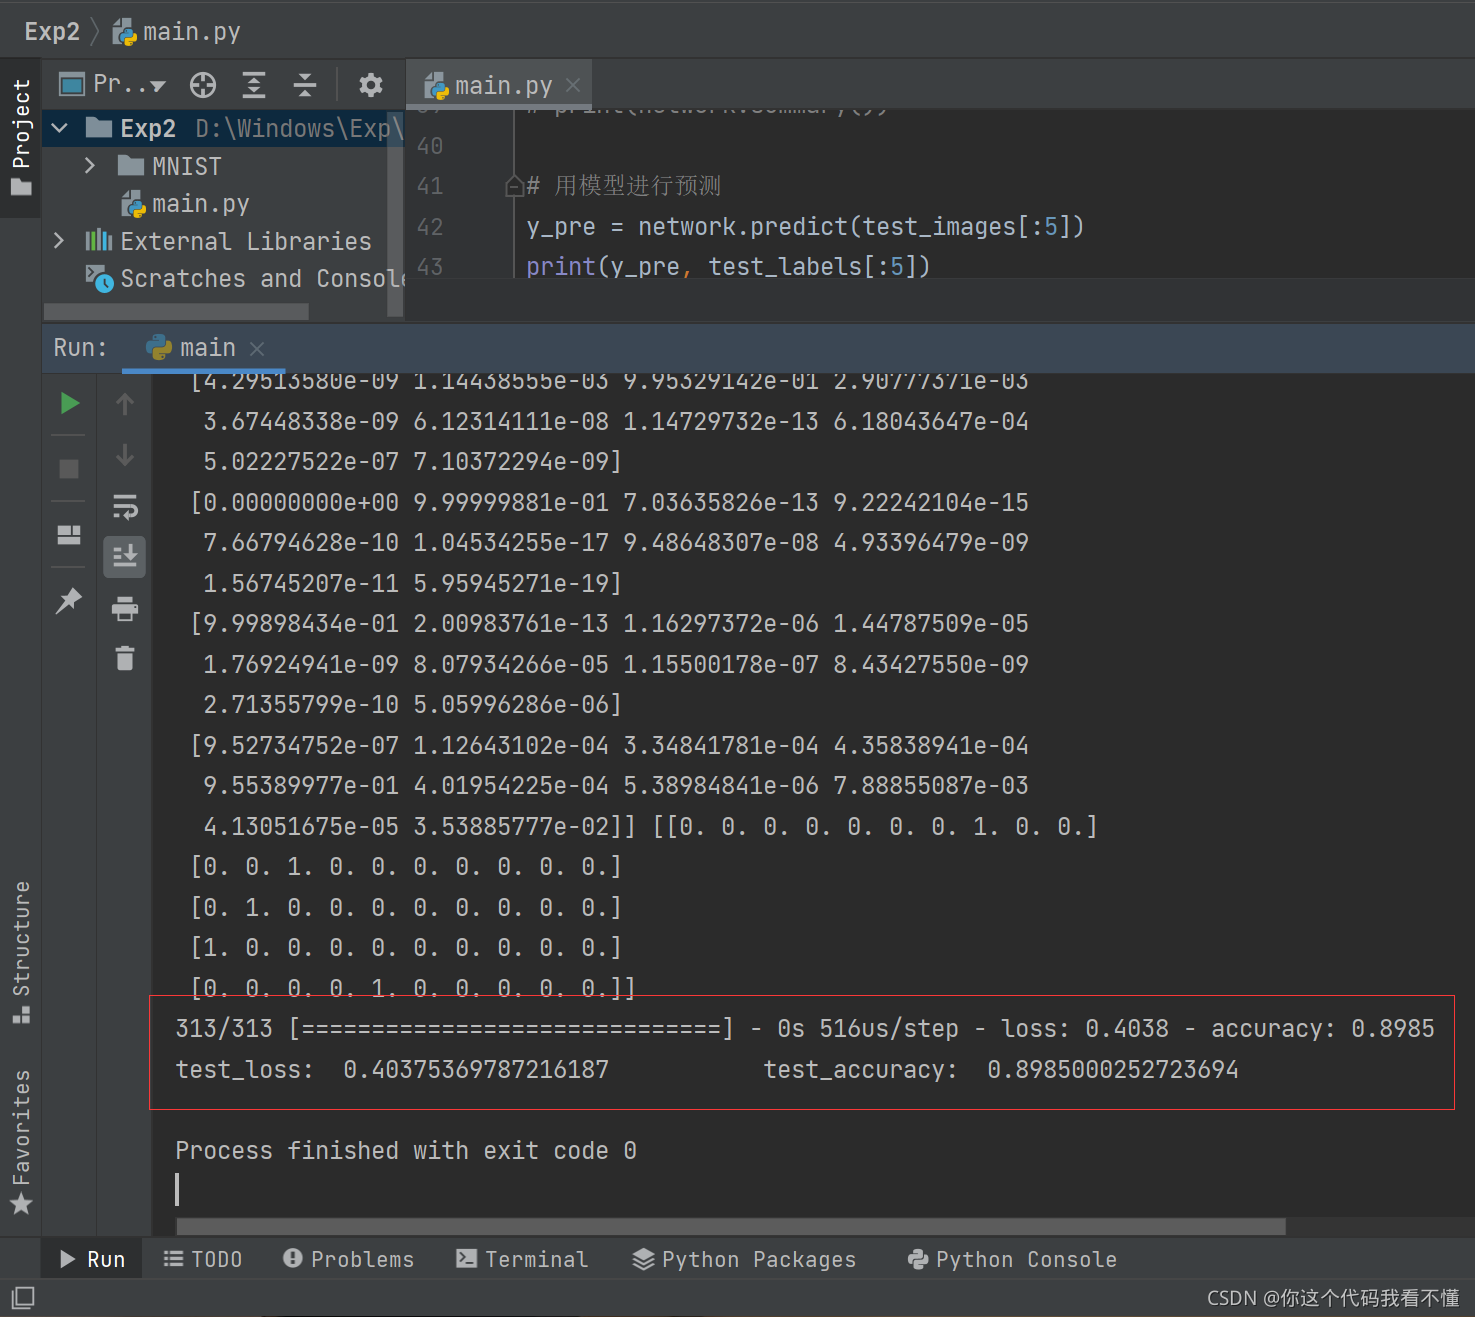Click the Down the stack trace arrow

point(125,455)
